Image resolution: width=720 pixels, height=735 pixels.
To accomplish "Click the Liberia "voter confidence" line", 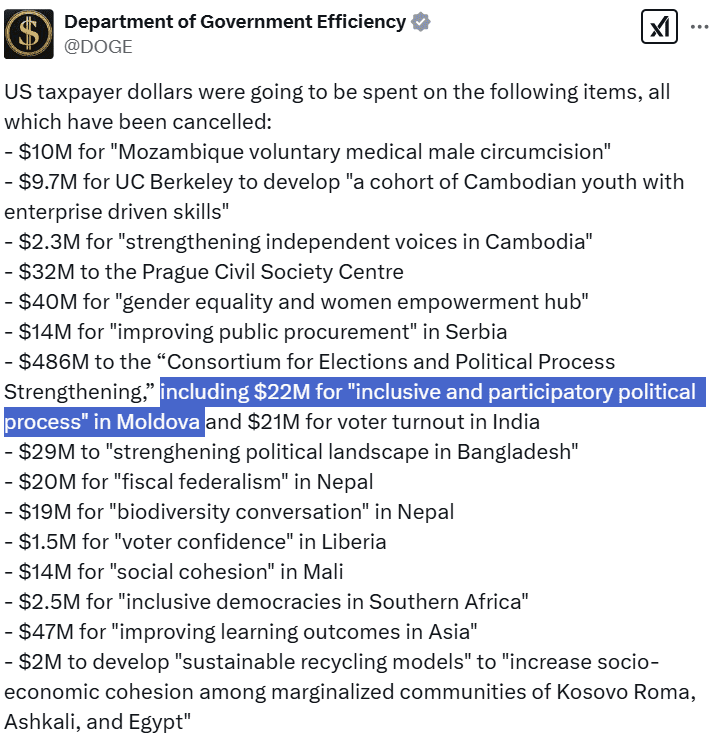I will click(195, 542).
